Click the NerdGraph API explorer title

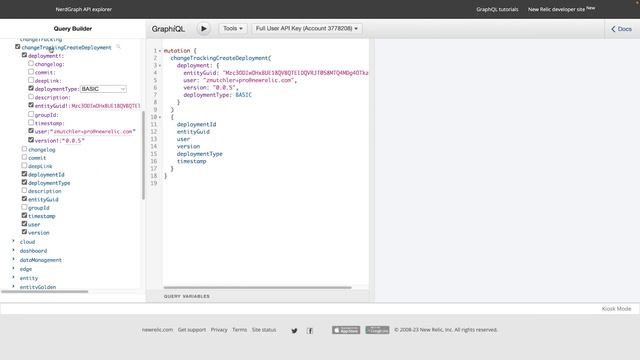tap(84, 9)
